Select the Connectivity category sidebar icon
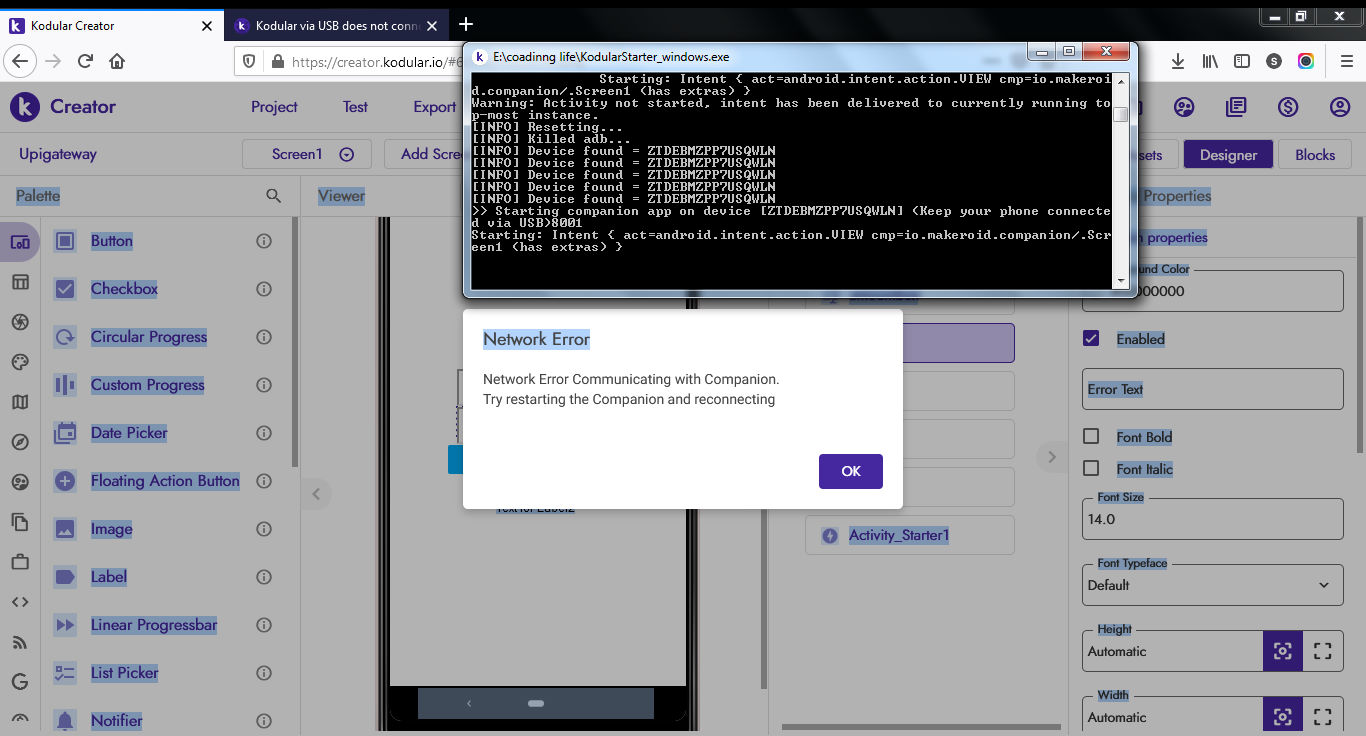 point(20,642)
